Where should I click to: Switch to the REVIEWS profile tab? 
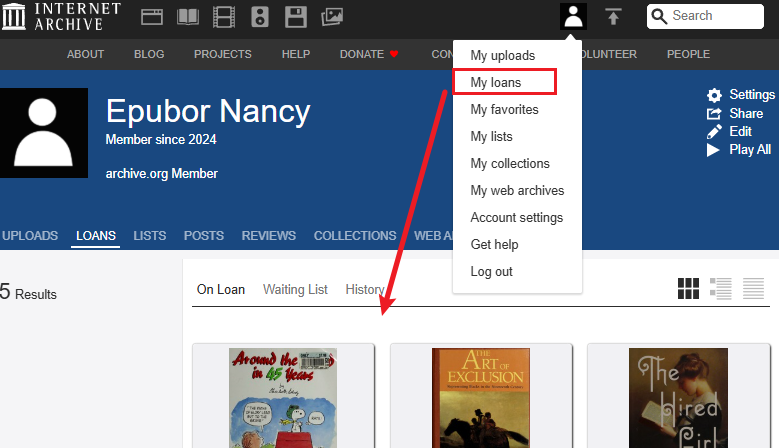pyautogui.click(x=269, y=235)
